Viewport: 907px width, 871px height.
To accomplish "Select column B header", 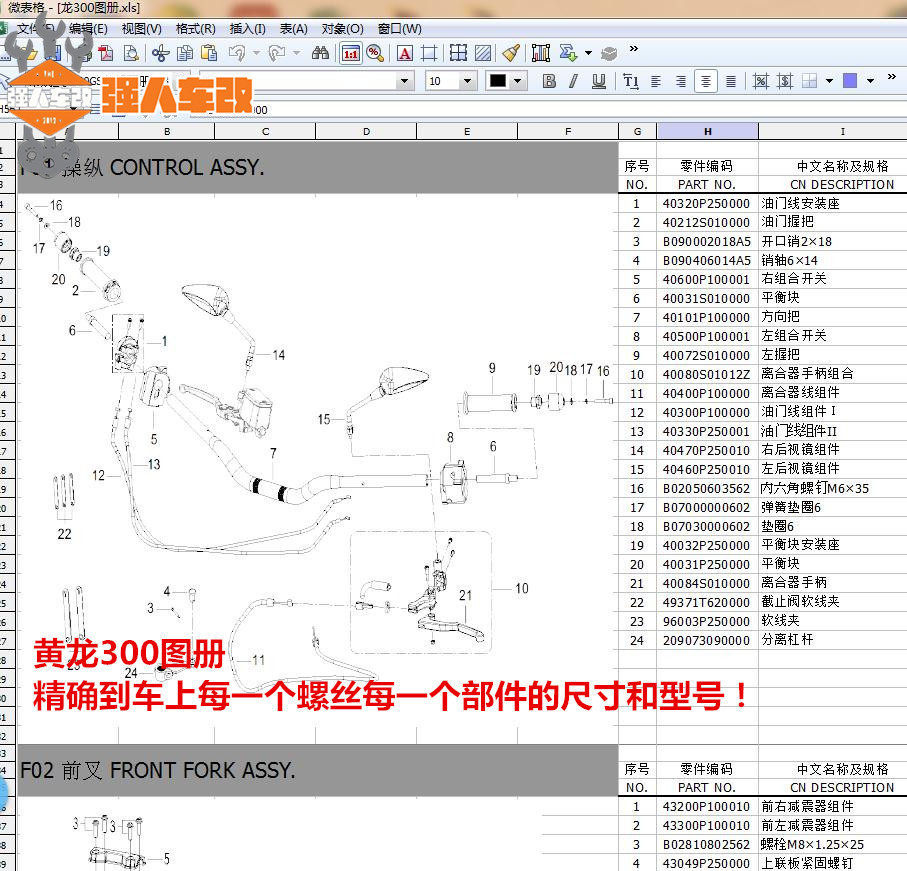I will tap(167, 131).
